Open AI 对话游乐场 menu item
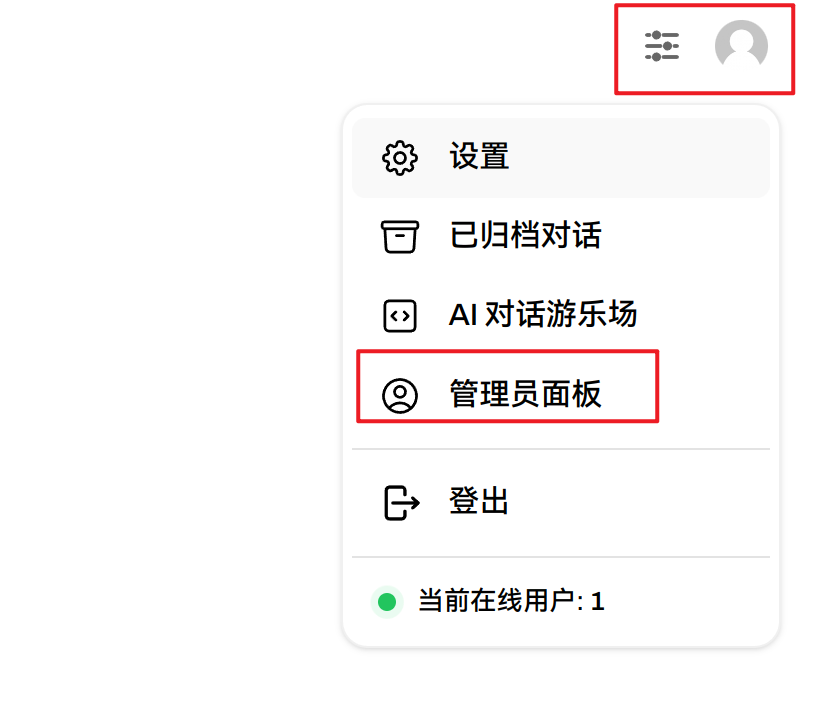The height and width of the screenshot is (717, 816). pos(542,315)
